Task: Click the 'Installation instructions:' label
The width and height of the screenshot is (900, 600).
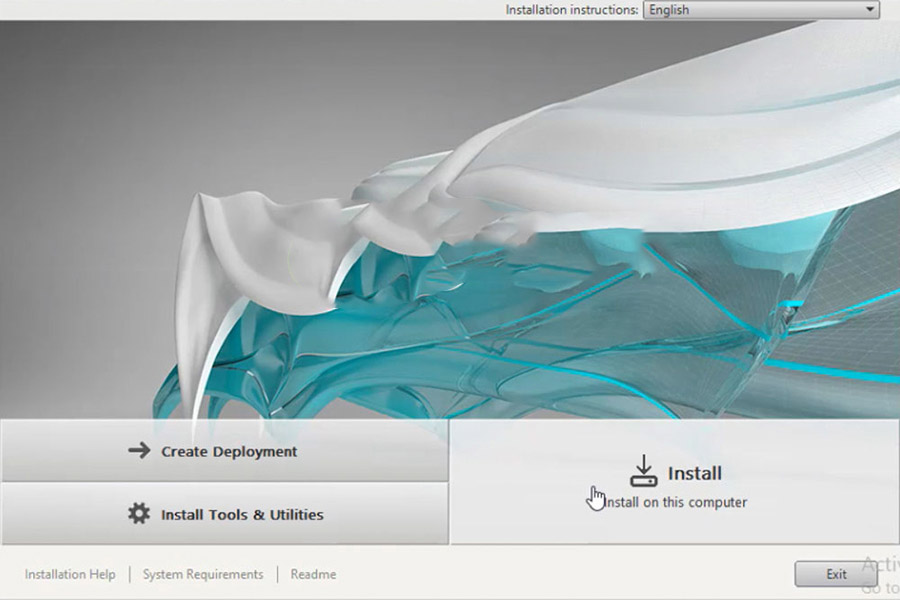Action: [571, 10]
